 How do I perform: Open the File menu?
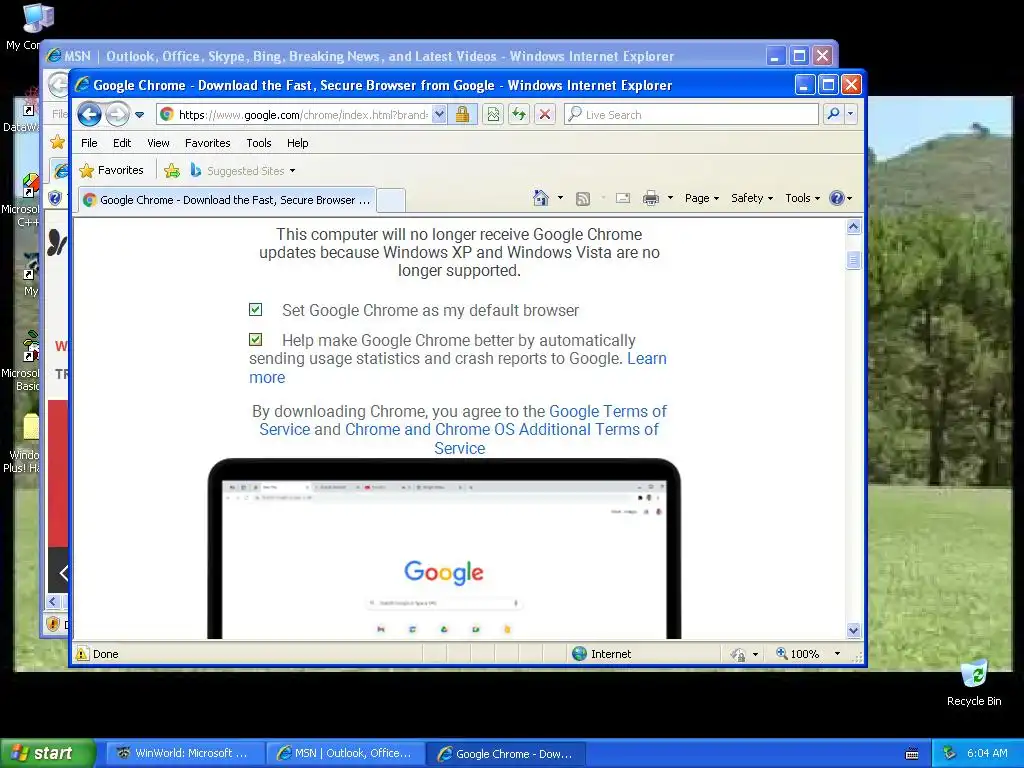[x=89, y=143]
